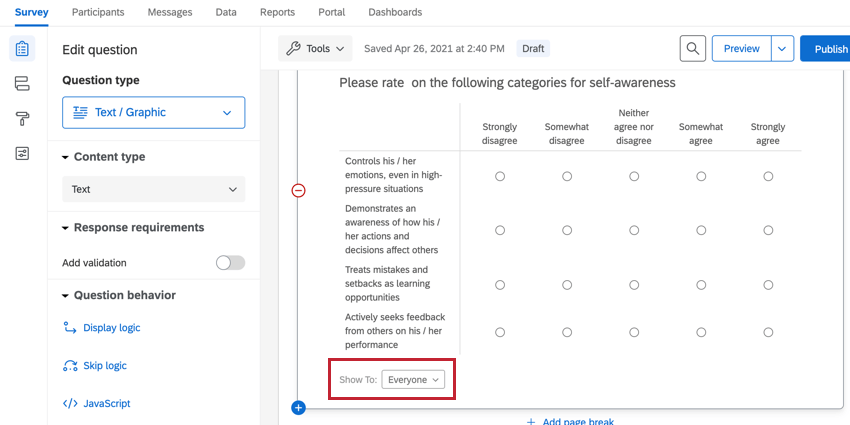Toggle the Add validation switch
This screenshot has height=425, width=850.
coord(230,263)
